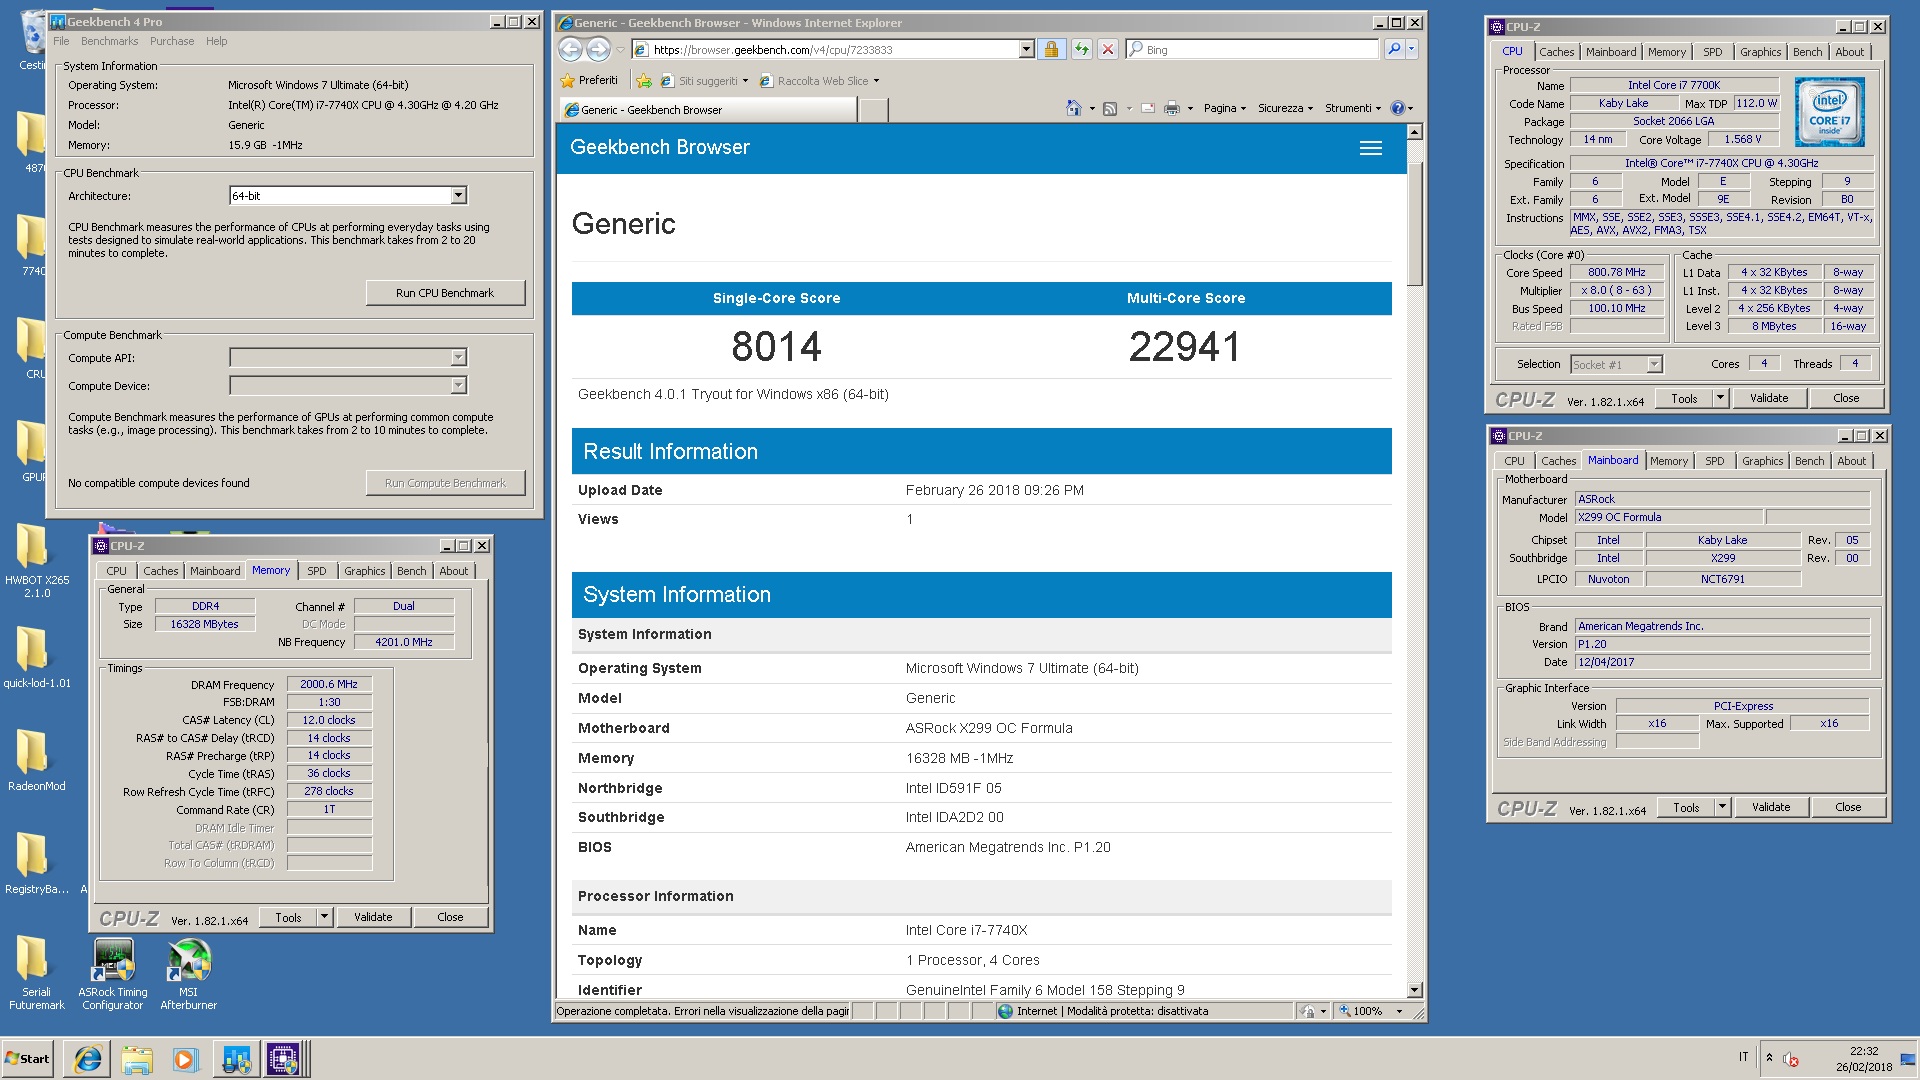Select the RadeonMod desktop folder
The height and width of the screenshot is (1080, 1920).
point(37,761)
